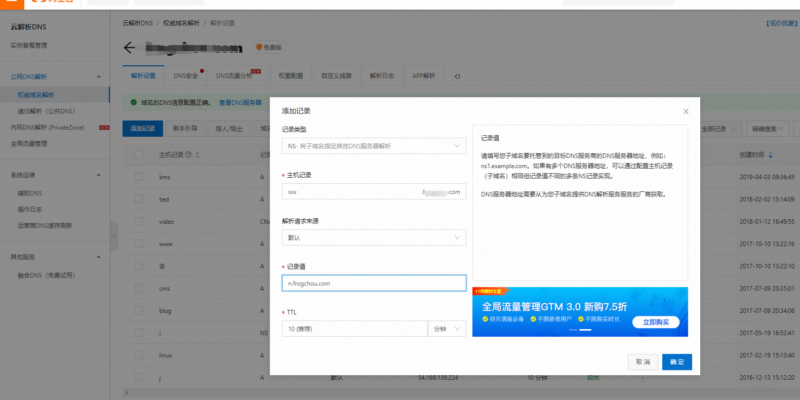This screenshot has width=800, height=400.
Task: Click the 记录值 input with n.frogchou.com
Action: (x=373, y=283)
